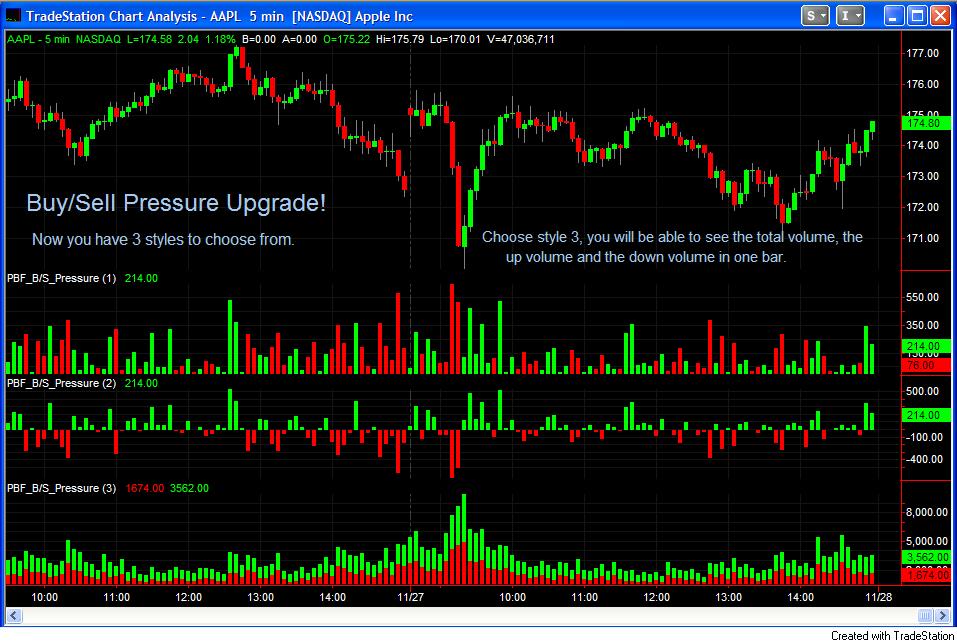The width and height of the screenshot is (957, 642).
Task: Click the scroll-left arrow of horizontal scrollbar
Action: (x=13, y=616)
